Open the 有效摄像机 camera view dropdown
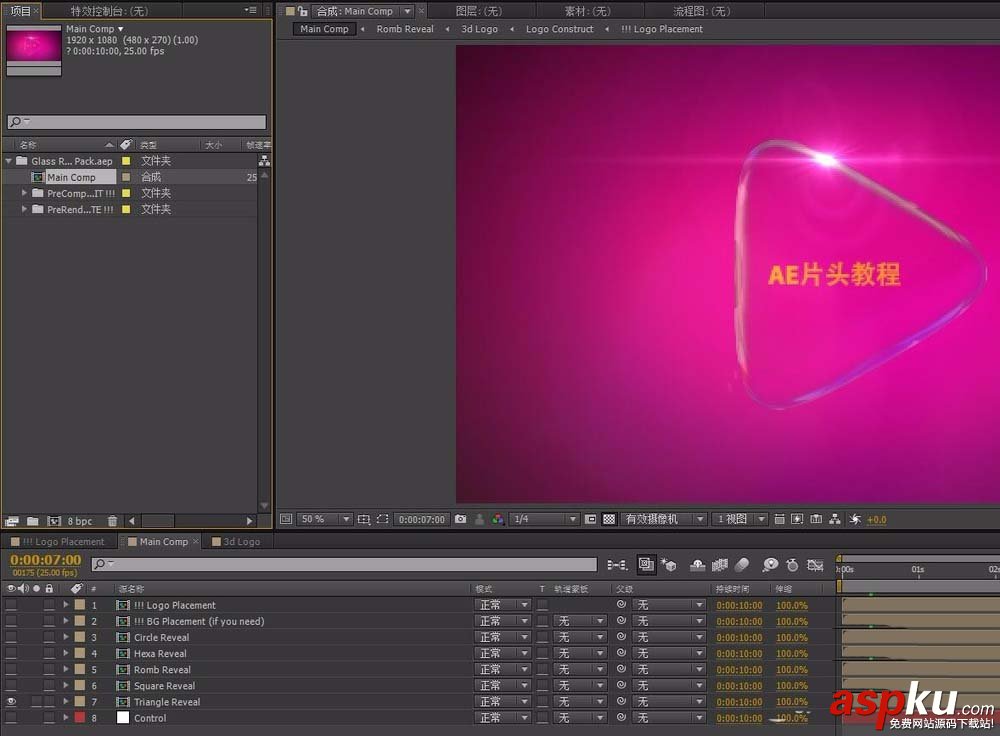This screenshot has width=1000, height=736. [x=664, y=519]
